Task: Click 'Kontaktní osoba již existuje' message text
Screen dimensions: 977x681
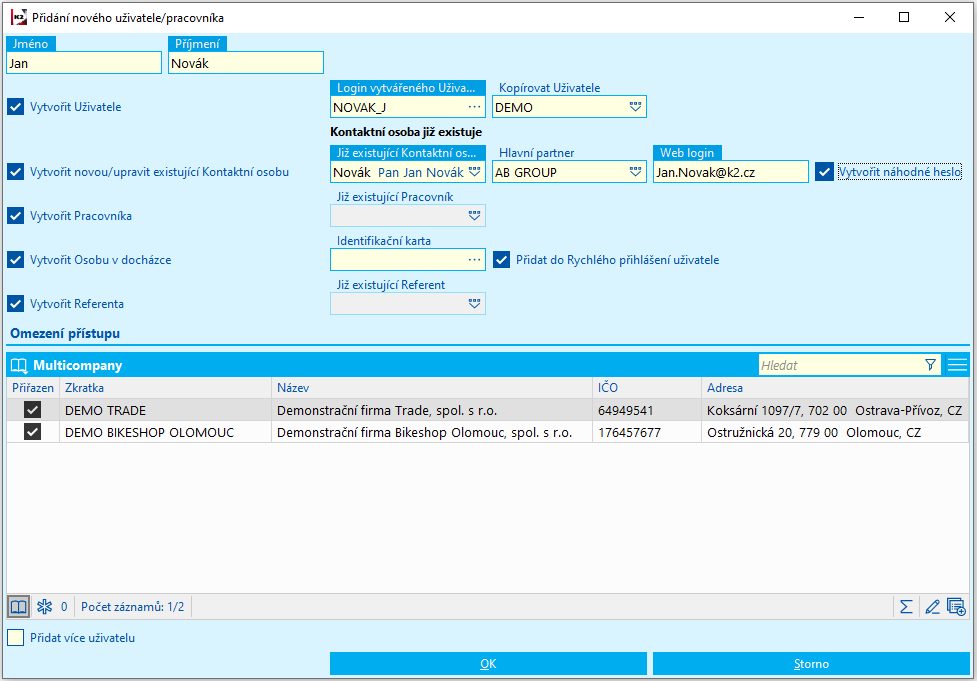Action: pos(406,132)
